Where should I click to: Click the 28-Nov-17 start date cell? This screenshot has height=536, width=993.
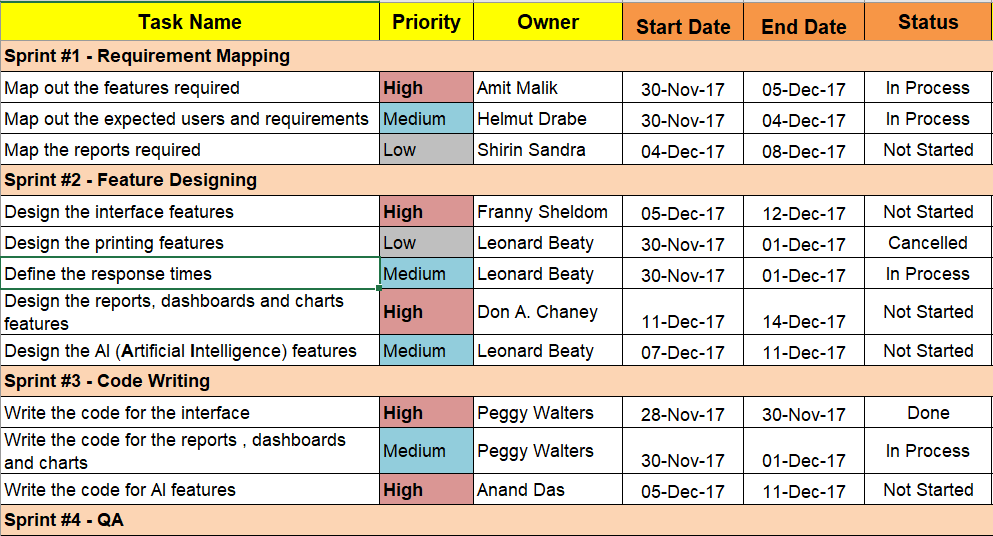coord(683,414)
